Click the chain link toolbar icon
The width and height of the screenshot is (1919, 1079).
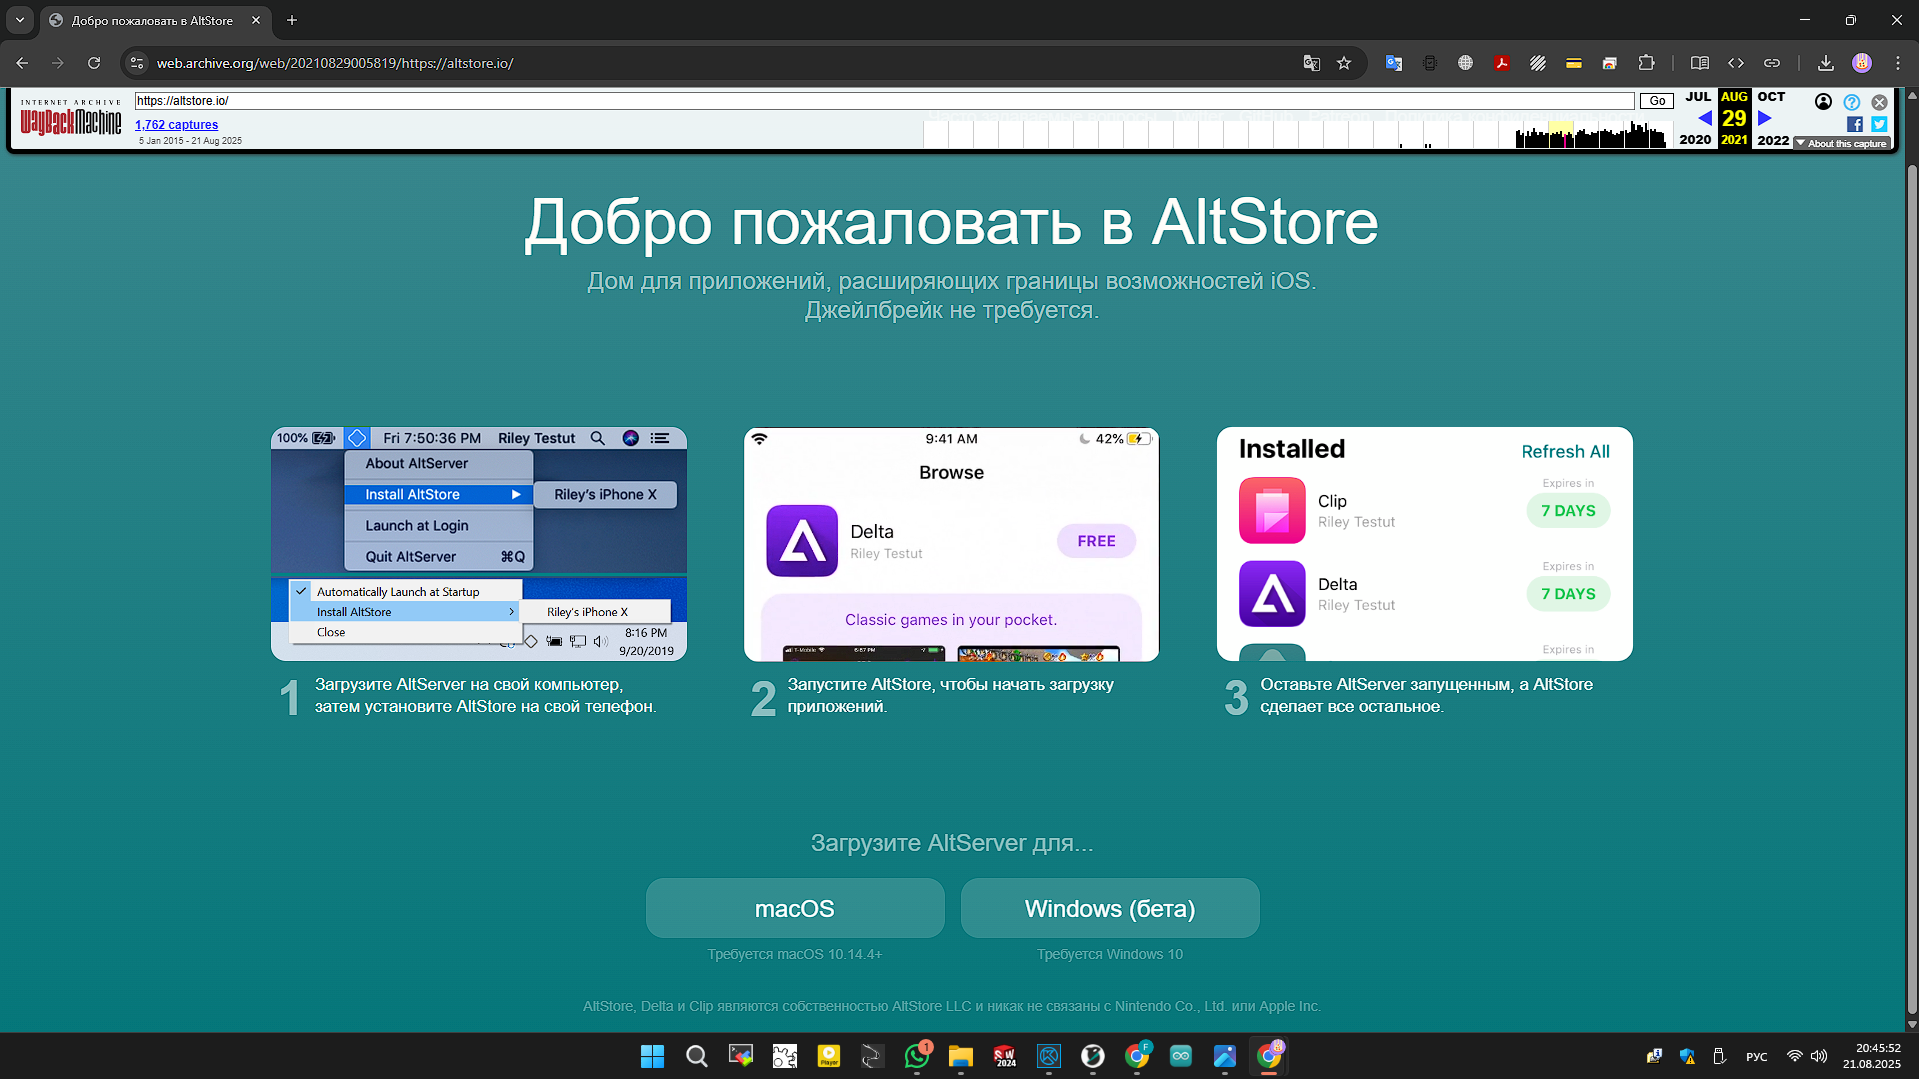click(1771, 63)
